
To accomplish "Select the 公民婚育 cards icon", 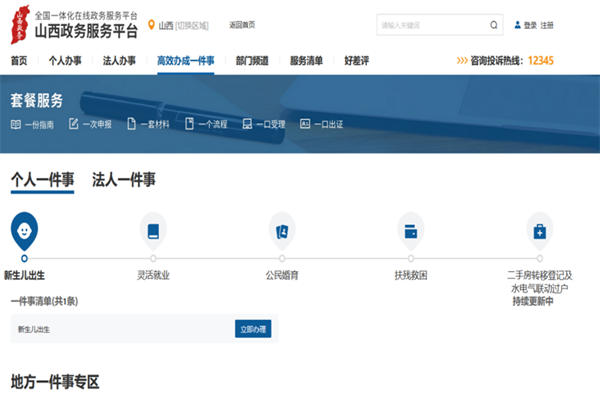I will click(282, 231).
